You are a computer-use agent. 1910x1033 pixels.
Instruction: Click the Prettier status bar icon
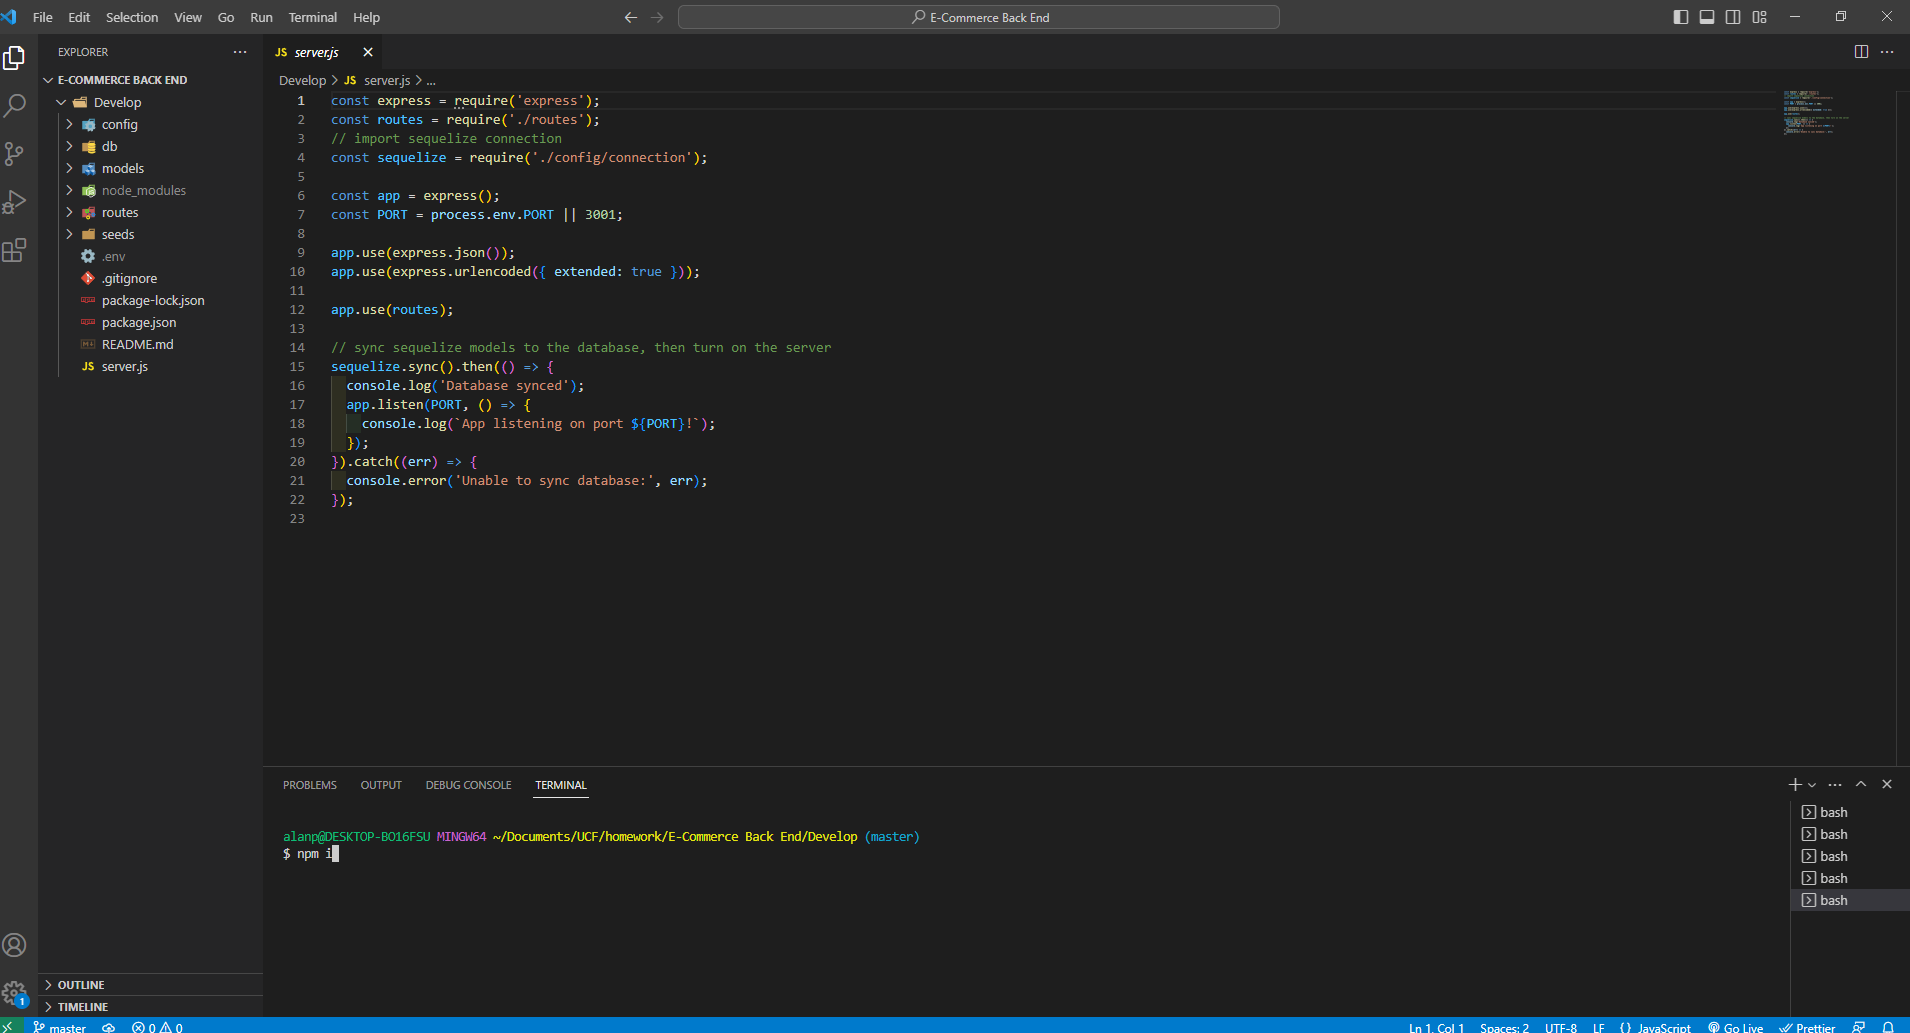pos(1809,1027)
